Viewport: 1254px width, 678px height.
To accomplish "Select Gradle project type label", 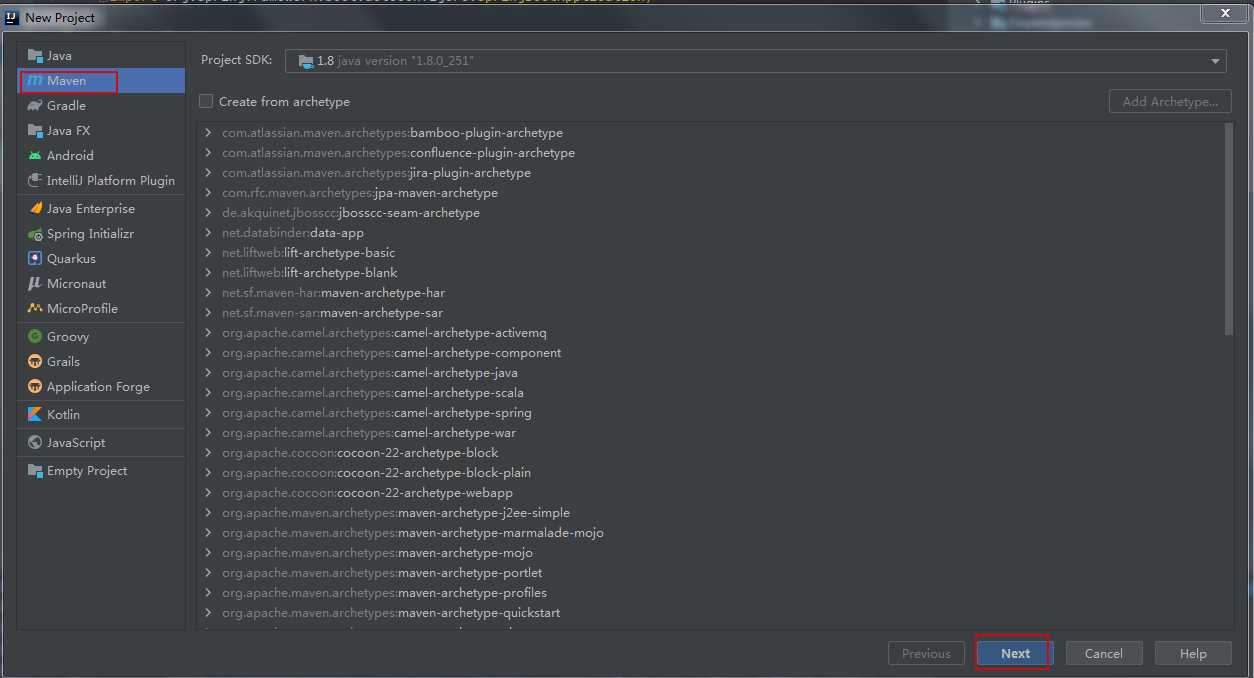I will (x=66, y=106).
